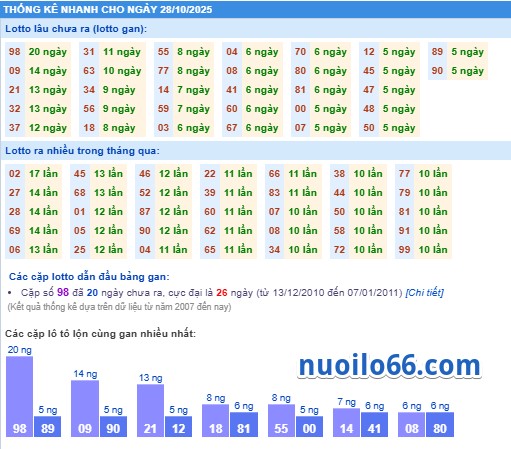Click the chart bar labeled 21 (13 ng)
511x449 pixels.
[x=150, y=411]
